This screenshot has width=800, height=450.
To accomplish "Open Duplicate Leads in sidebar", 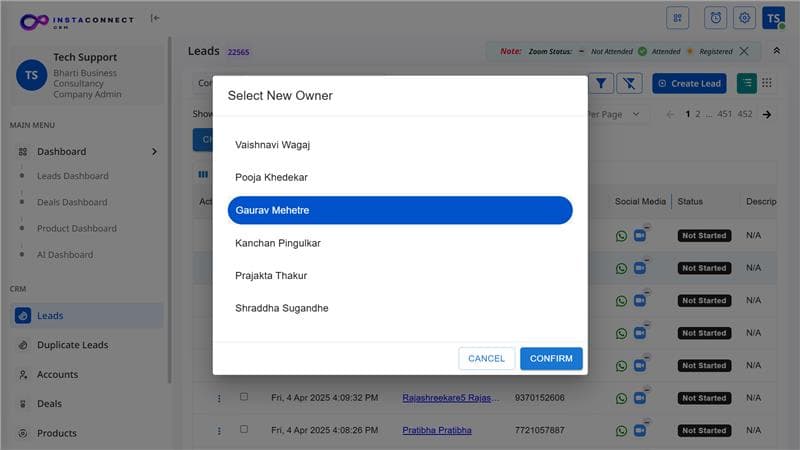I will click(72, 345).
